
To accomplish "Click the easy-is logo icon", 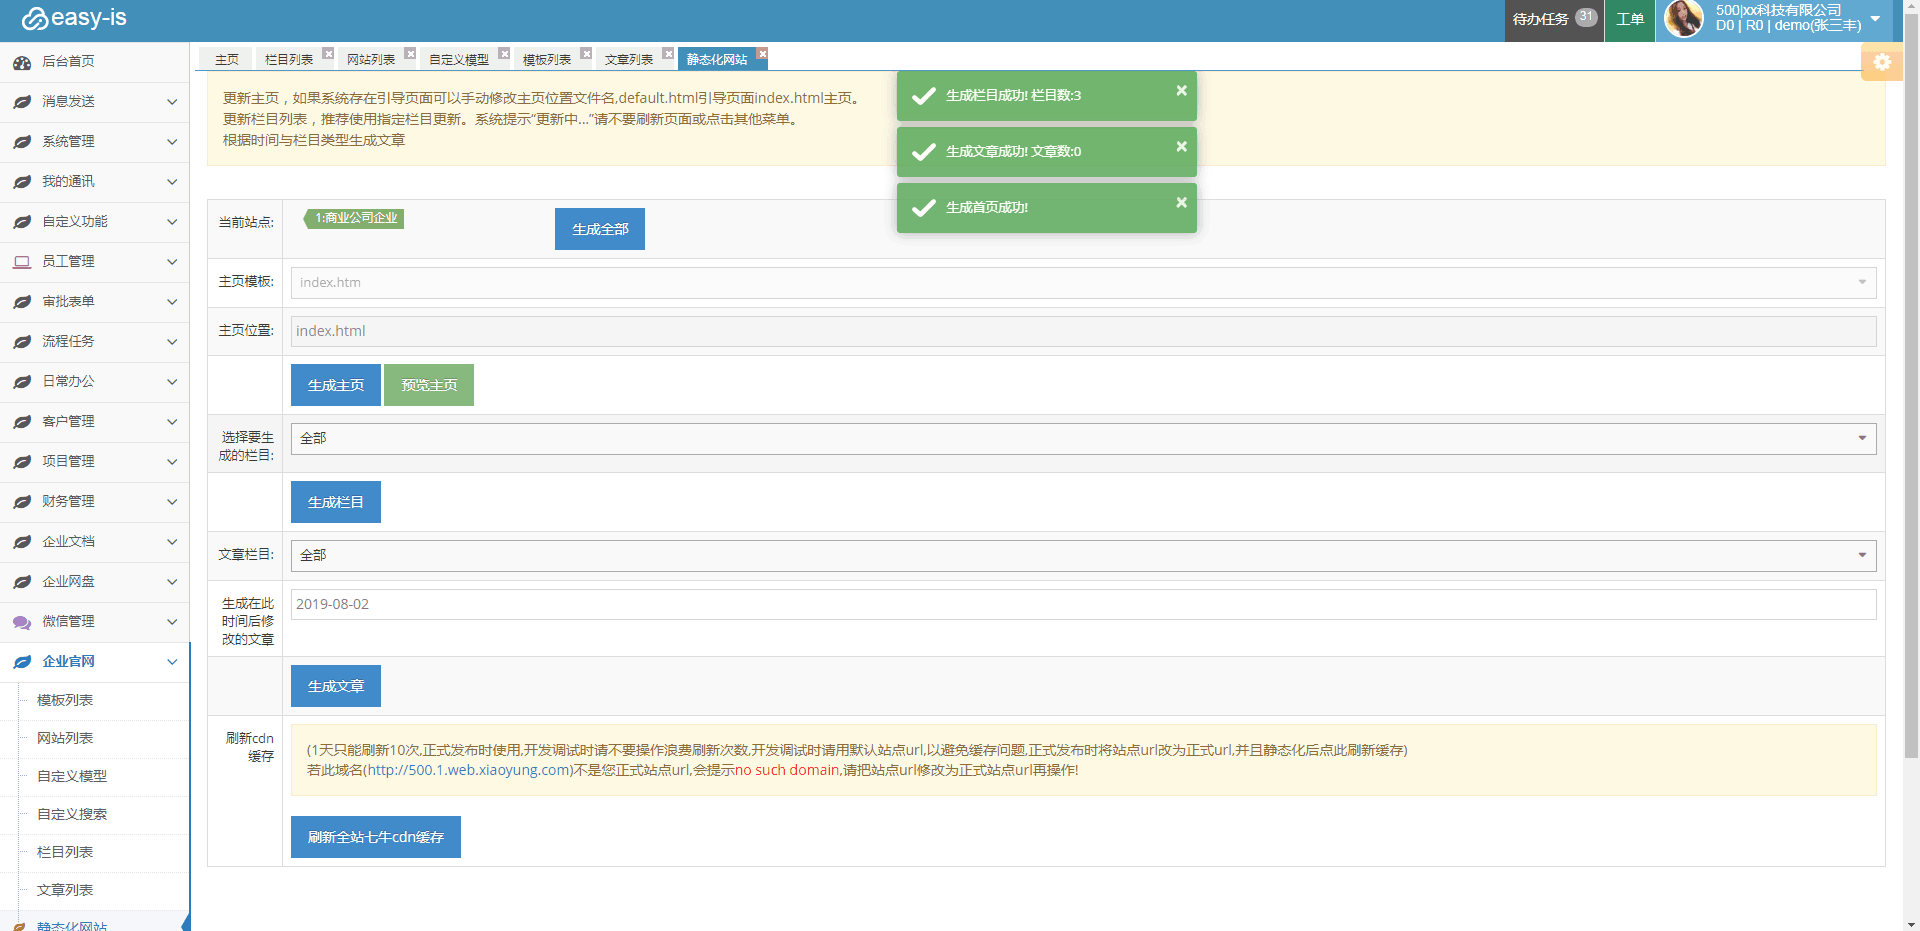I will 35,19.
